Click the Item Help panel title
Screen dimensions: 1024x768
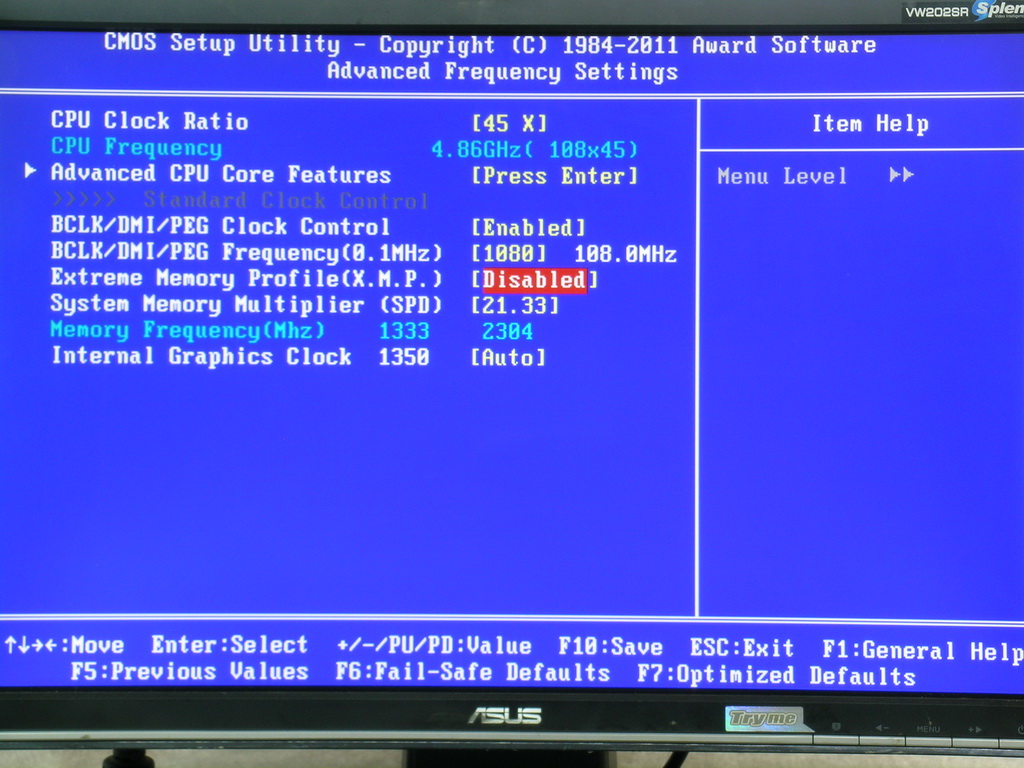[x=871, y=123]
